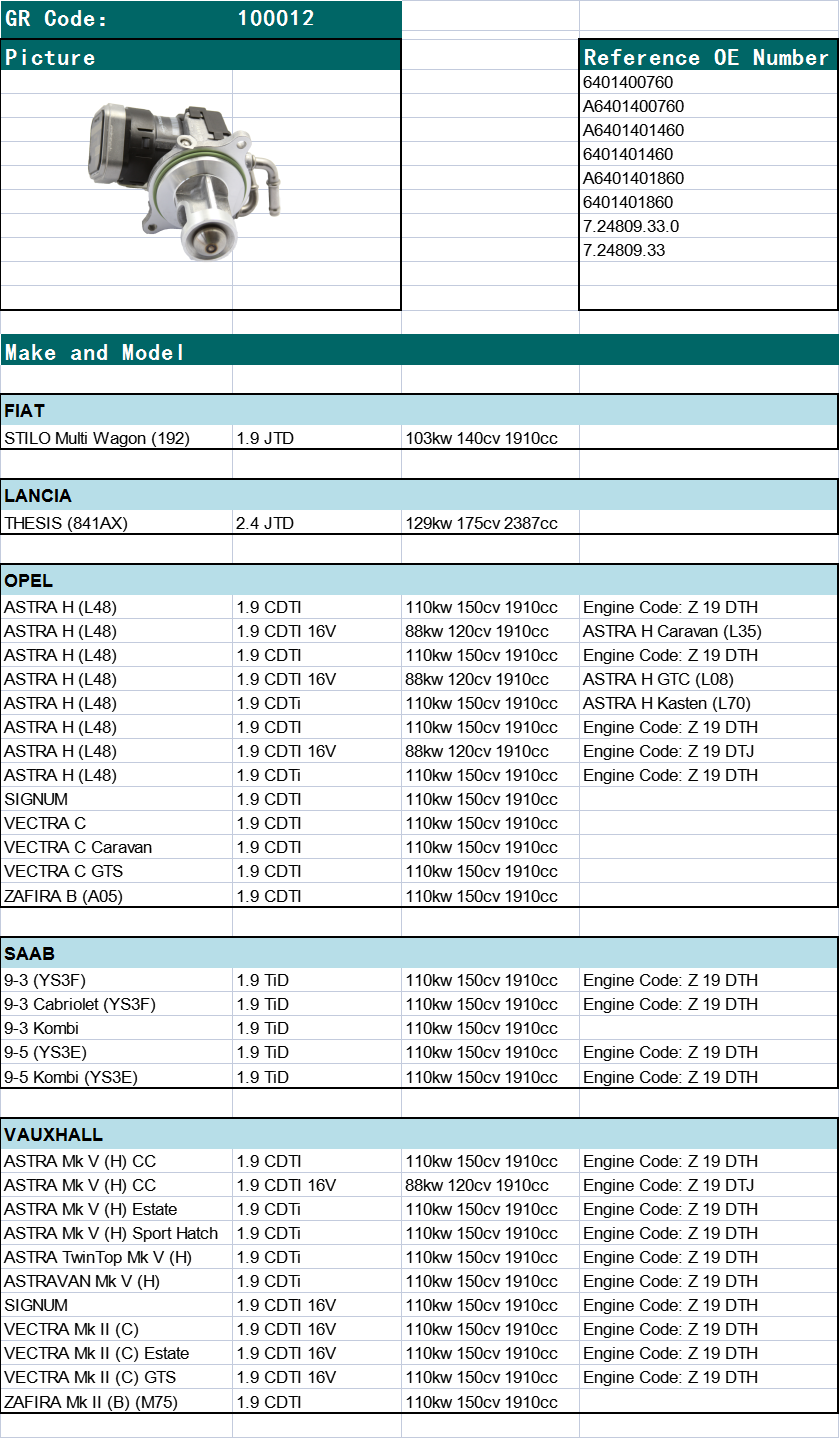Select '129kw 175cv 2387cc' power cell
Viewport: 839px width, 1438px height.
(x=481, y=523)
